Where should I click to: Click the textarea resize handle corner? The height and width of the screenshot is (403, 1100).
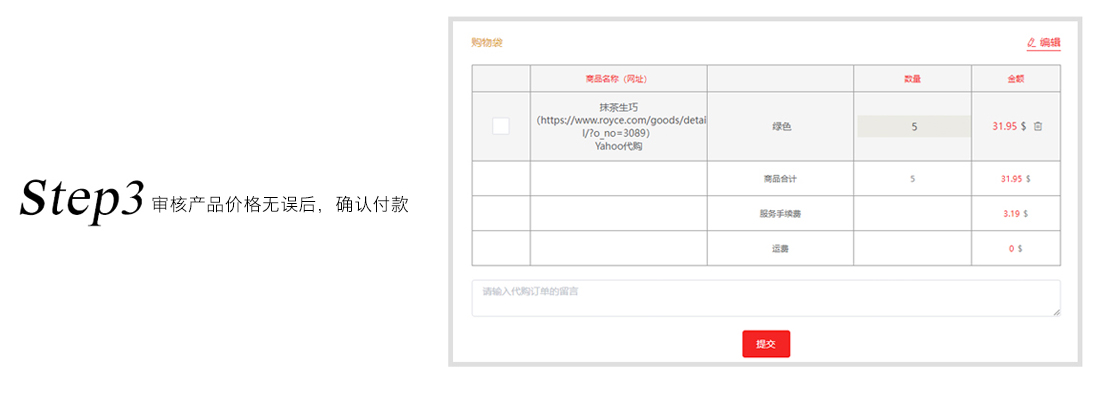coord(1056,312)
